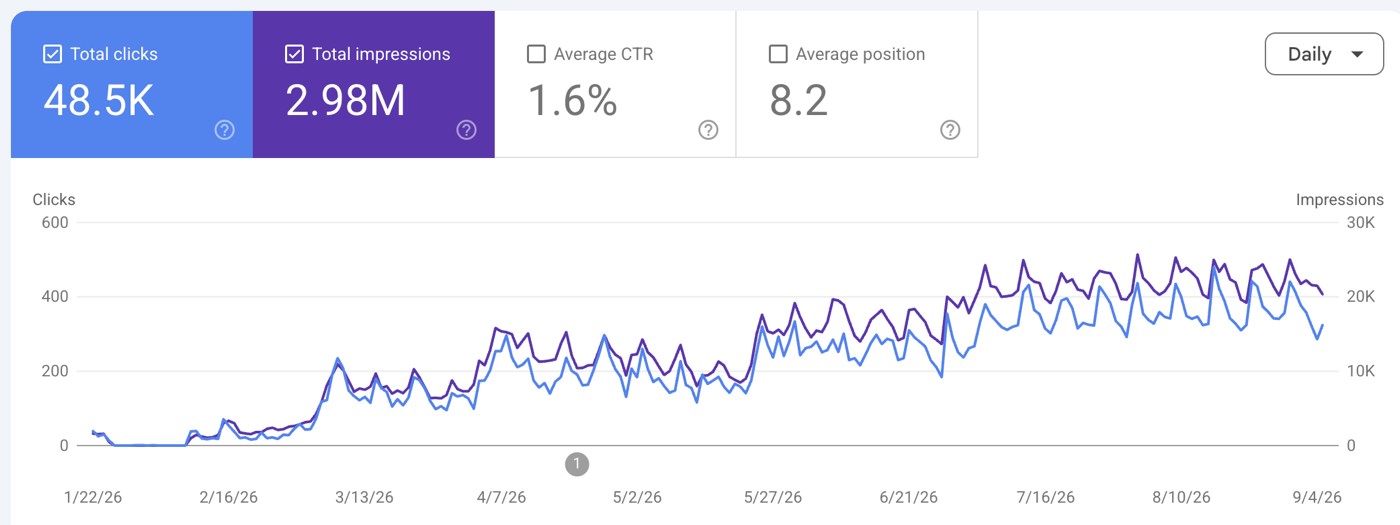Click the 8/10/26 date axis label
Viewport: 1400px width, 525px height.
click(x=1182, y=497)
